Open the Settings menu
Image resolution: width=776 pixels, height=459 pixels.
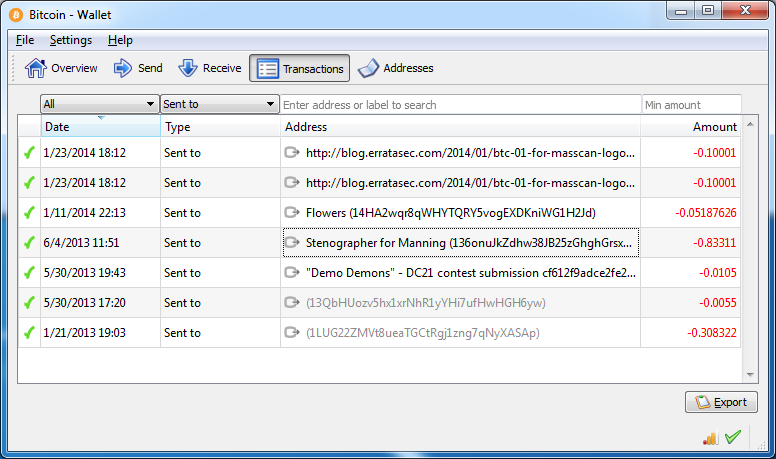[71, 40]
